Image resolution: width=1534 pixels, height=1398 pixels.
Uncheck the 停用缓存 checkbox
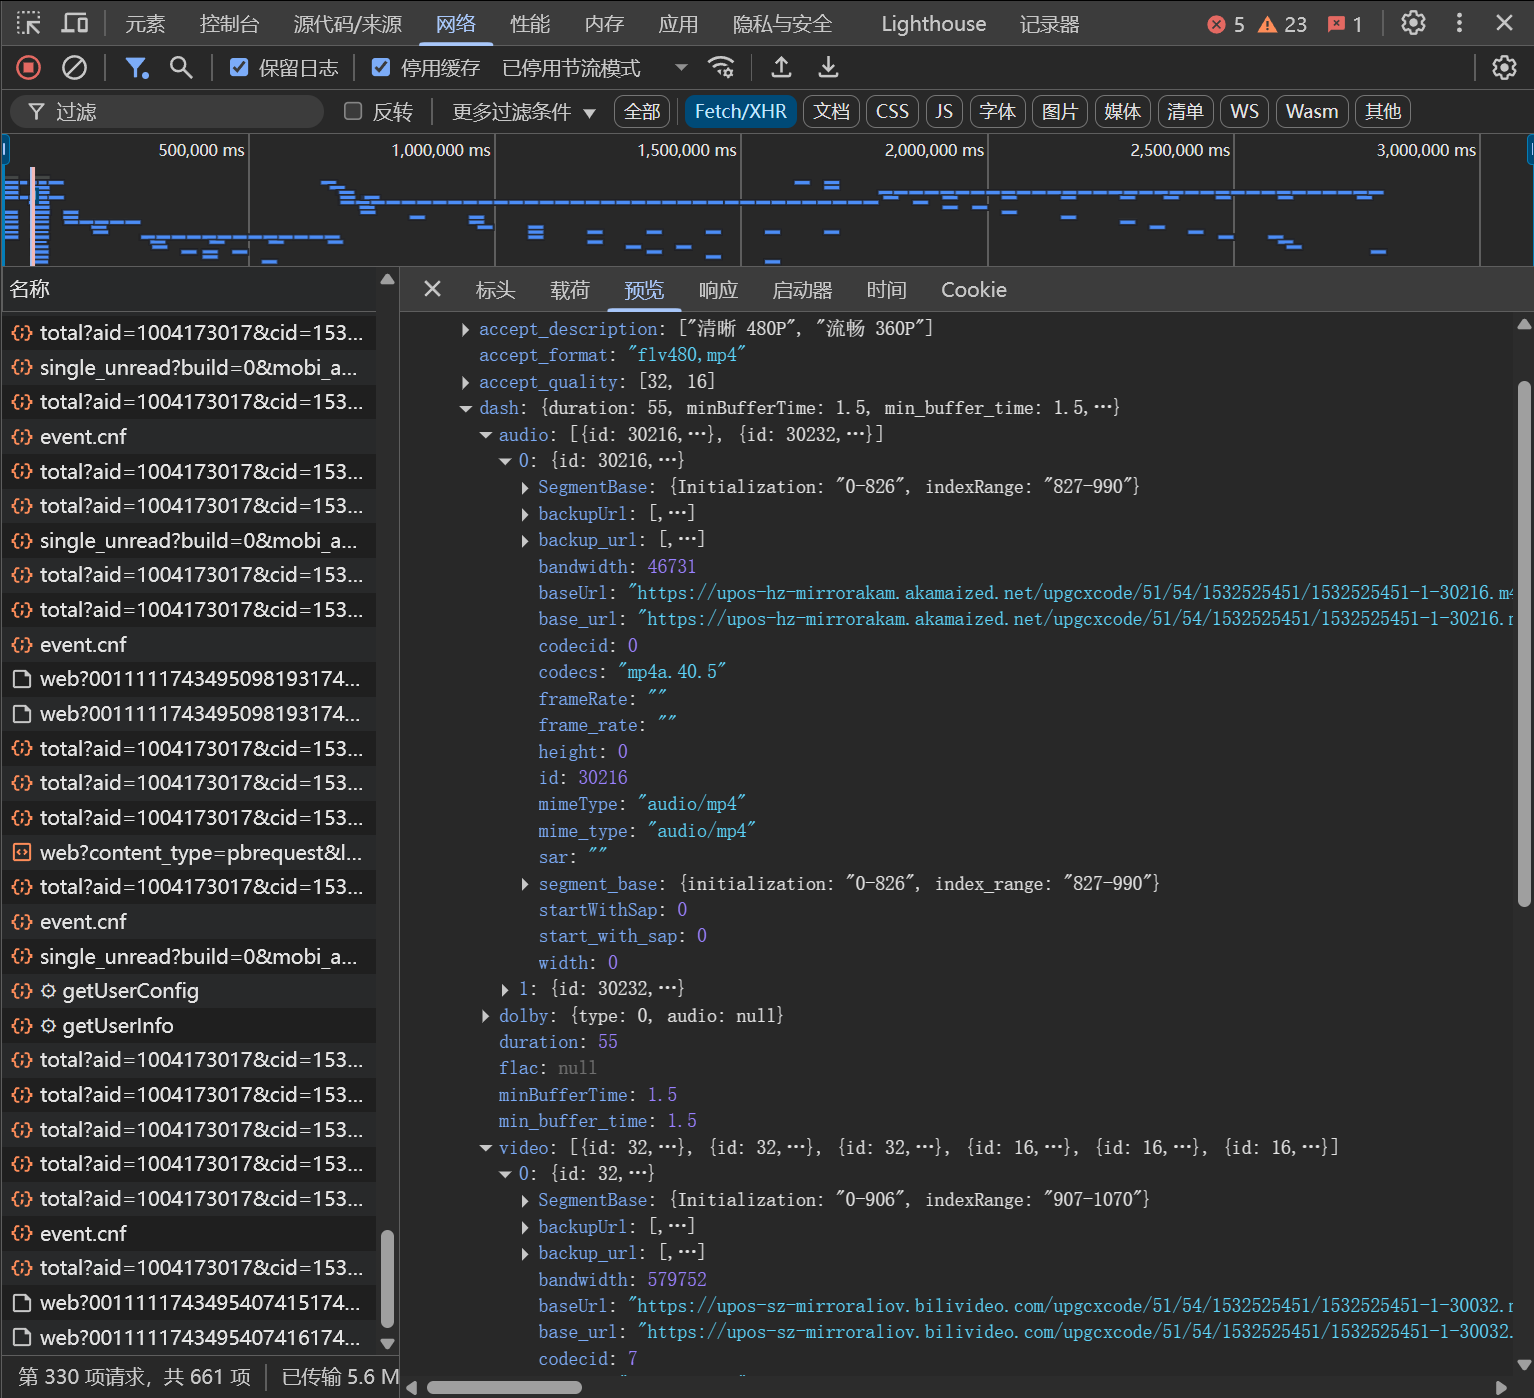[x=381, y=68]
